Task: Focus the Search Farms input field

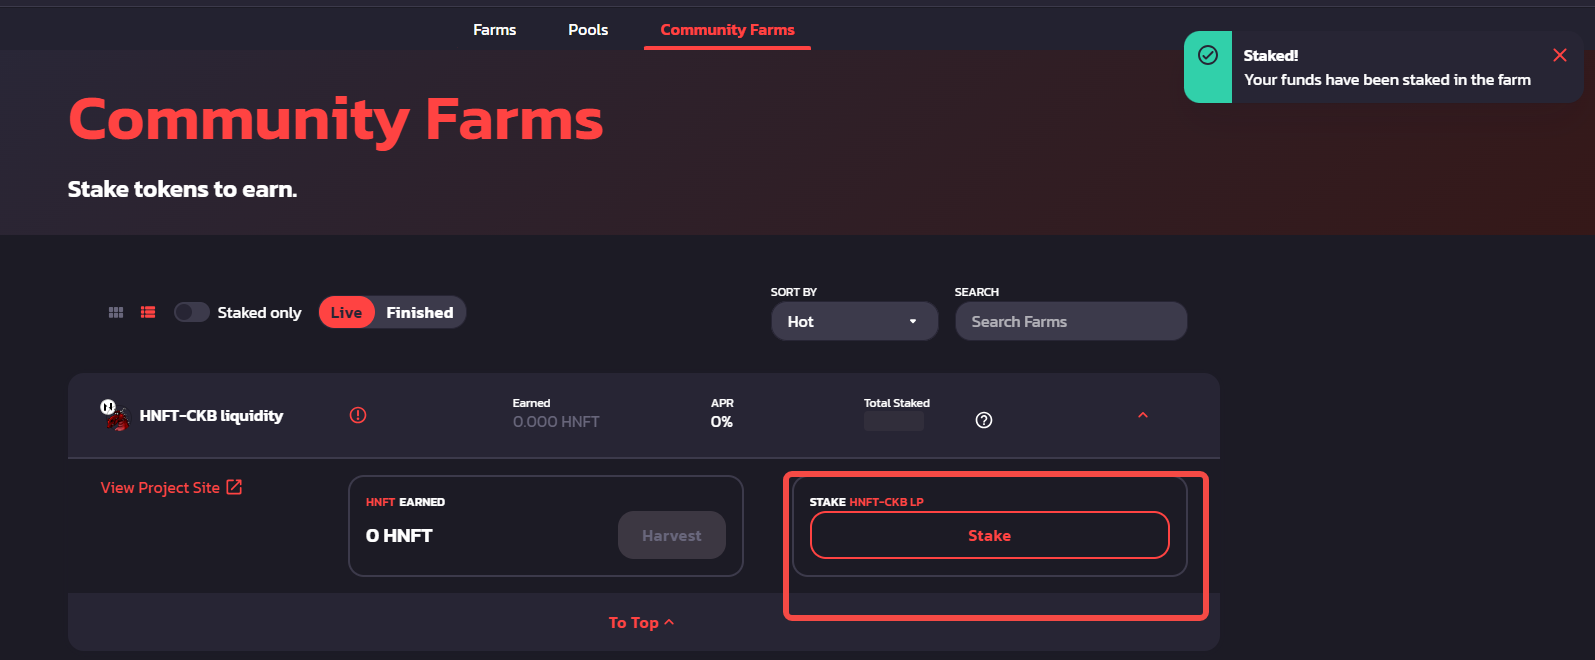Action: point(1070,322)
